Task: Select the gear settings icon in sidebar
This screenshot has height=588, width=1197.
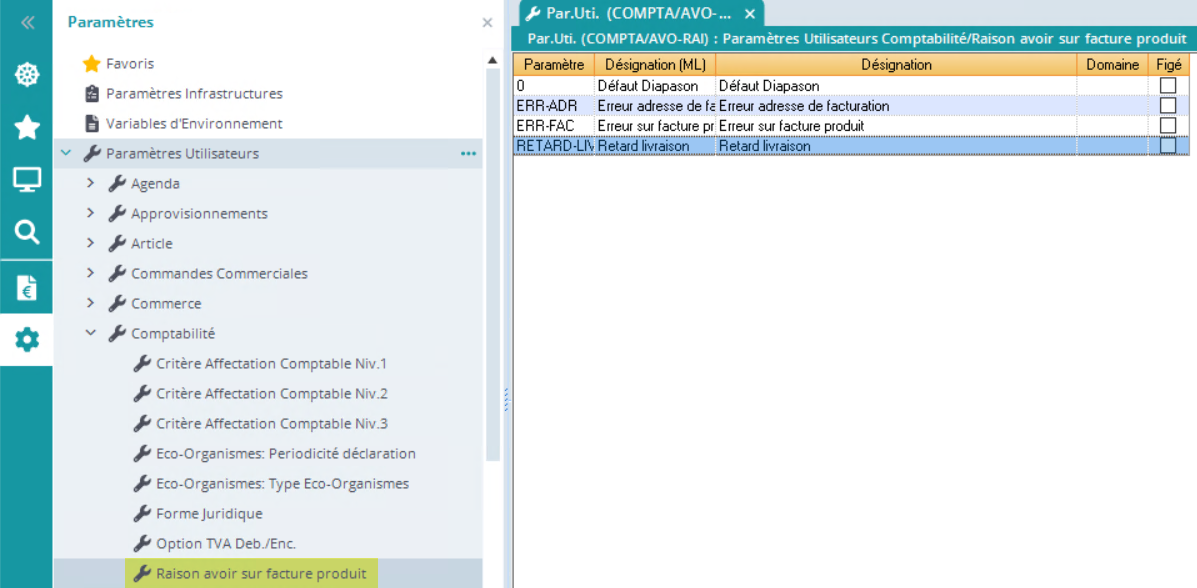Action: (27, 340)
